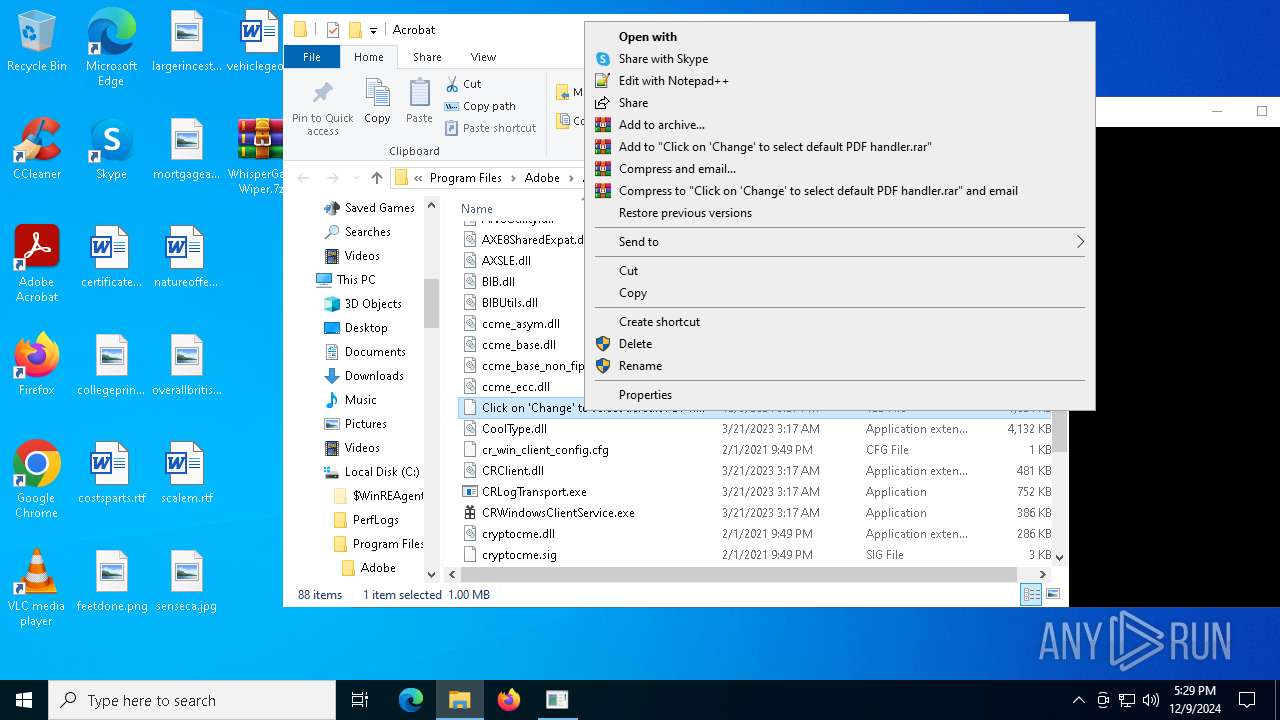Launch Microsoft Edge from desktop
The height and width of the screenshot is (720, 1280).
(111, 48)
